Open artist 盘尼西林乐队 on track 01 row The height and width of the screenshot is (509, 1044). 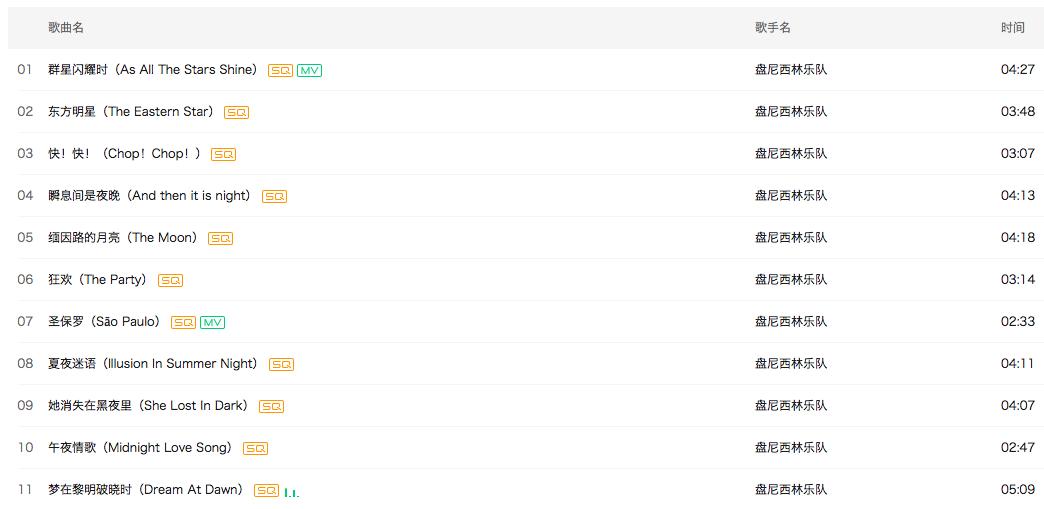click(x=790, y=70)
